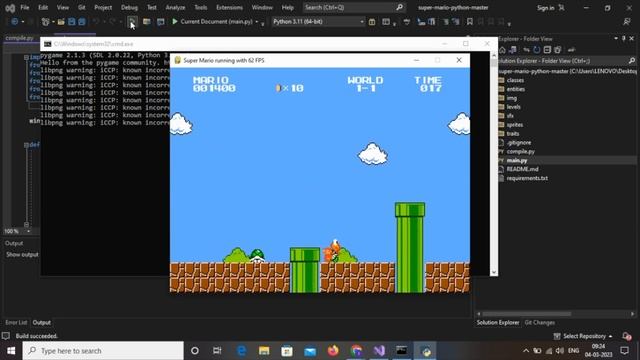Open Firefox from the taskbar
Screen dimensions: 640x360
(333, 351)
